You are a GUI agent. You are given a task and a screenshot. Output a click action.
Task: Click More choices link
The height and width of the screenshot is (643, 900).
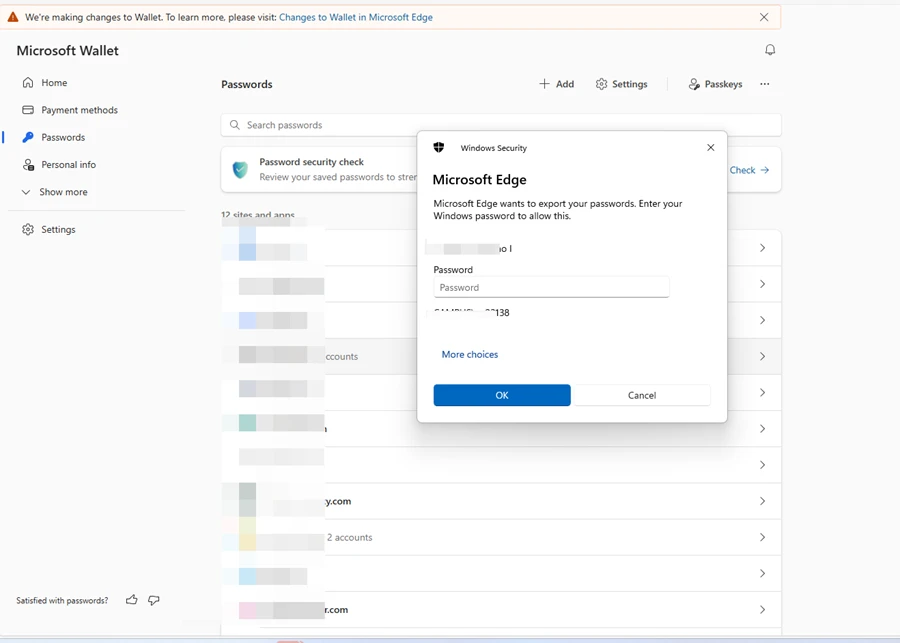470,355
